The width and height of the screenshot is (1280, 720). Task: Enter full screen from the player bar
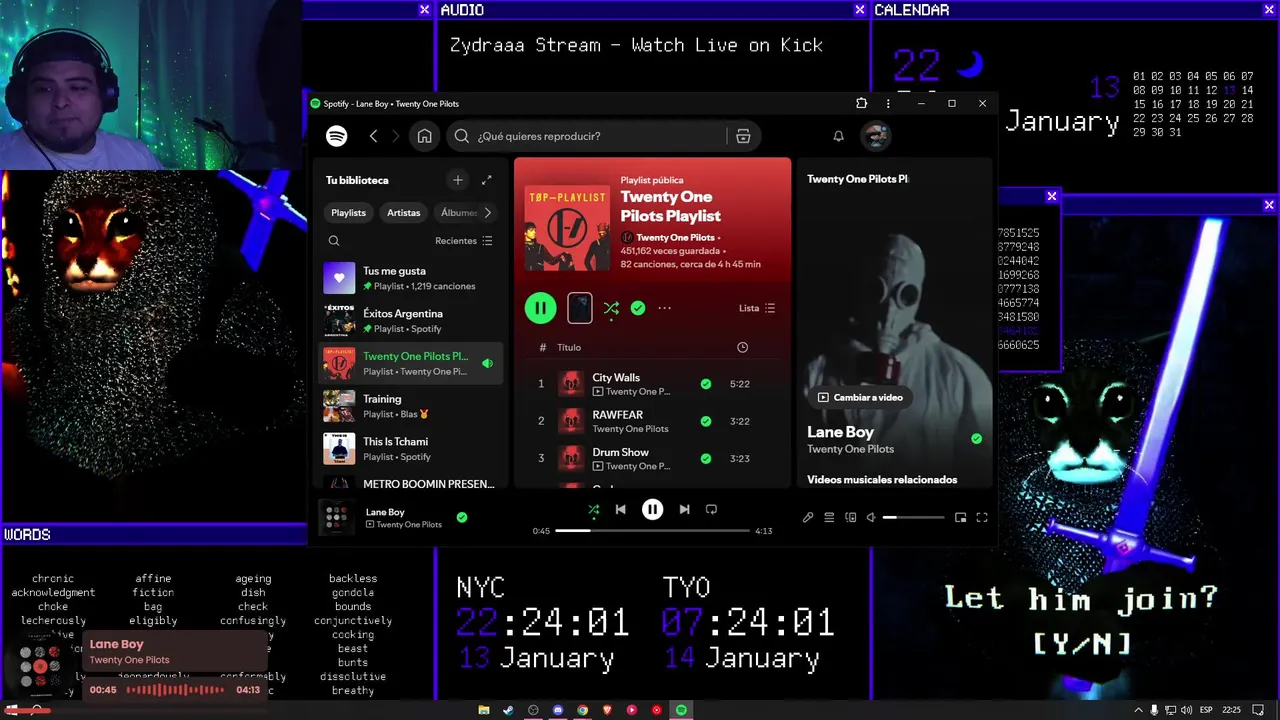982,517
